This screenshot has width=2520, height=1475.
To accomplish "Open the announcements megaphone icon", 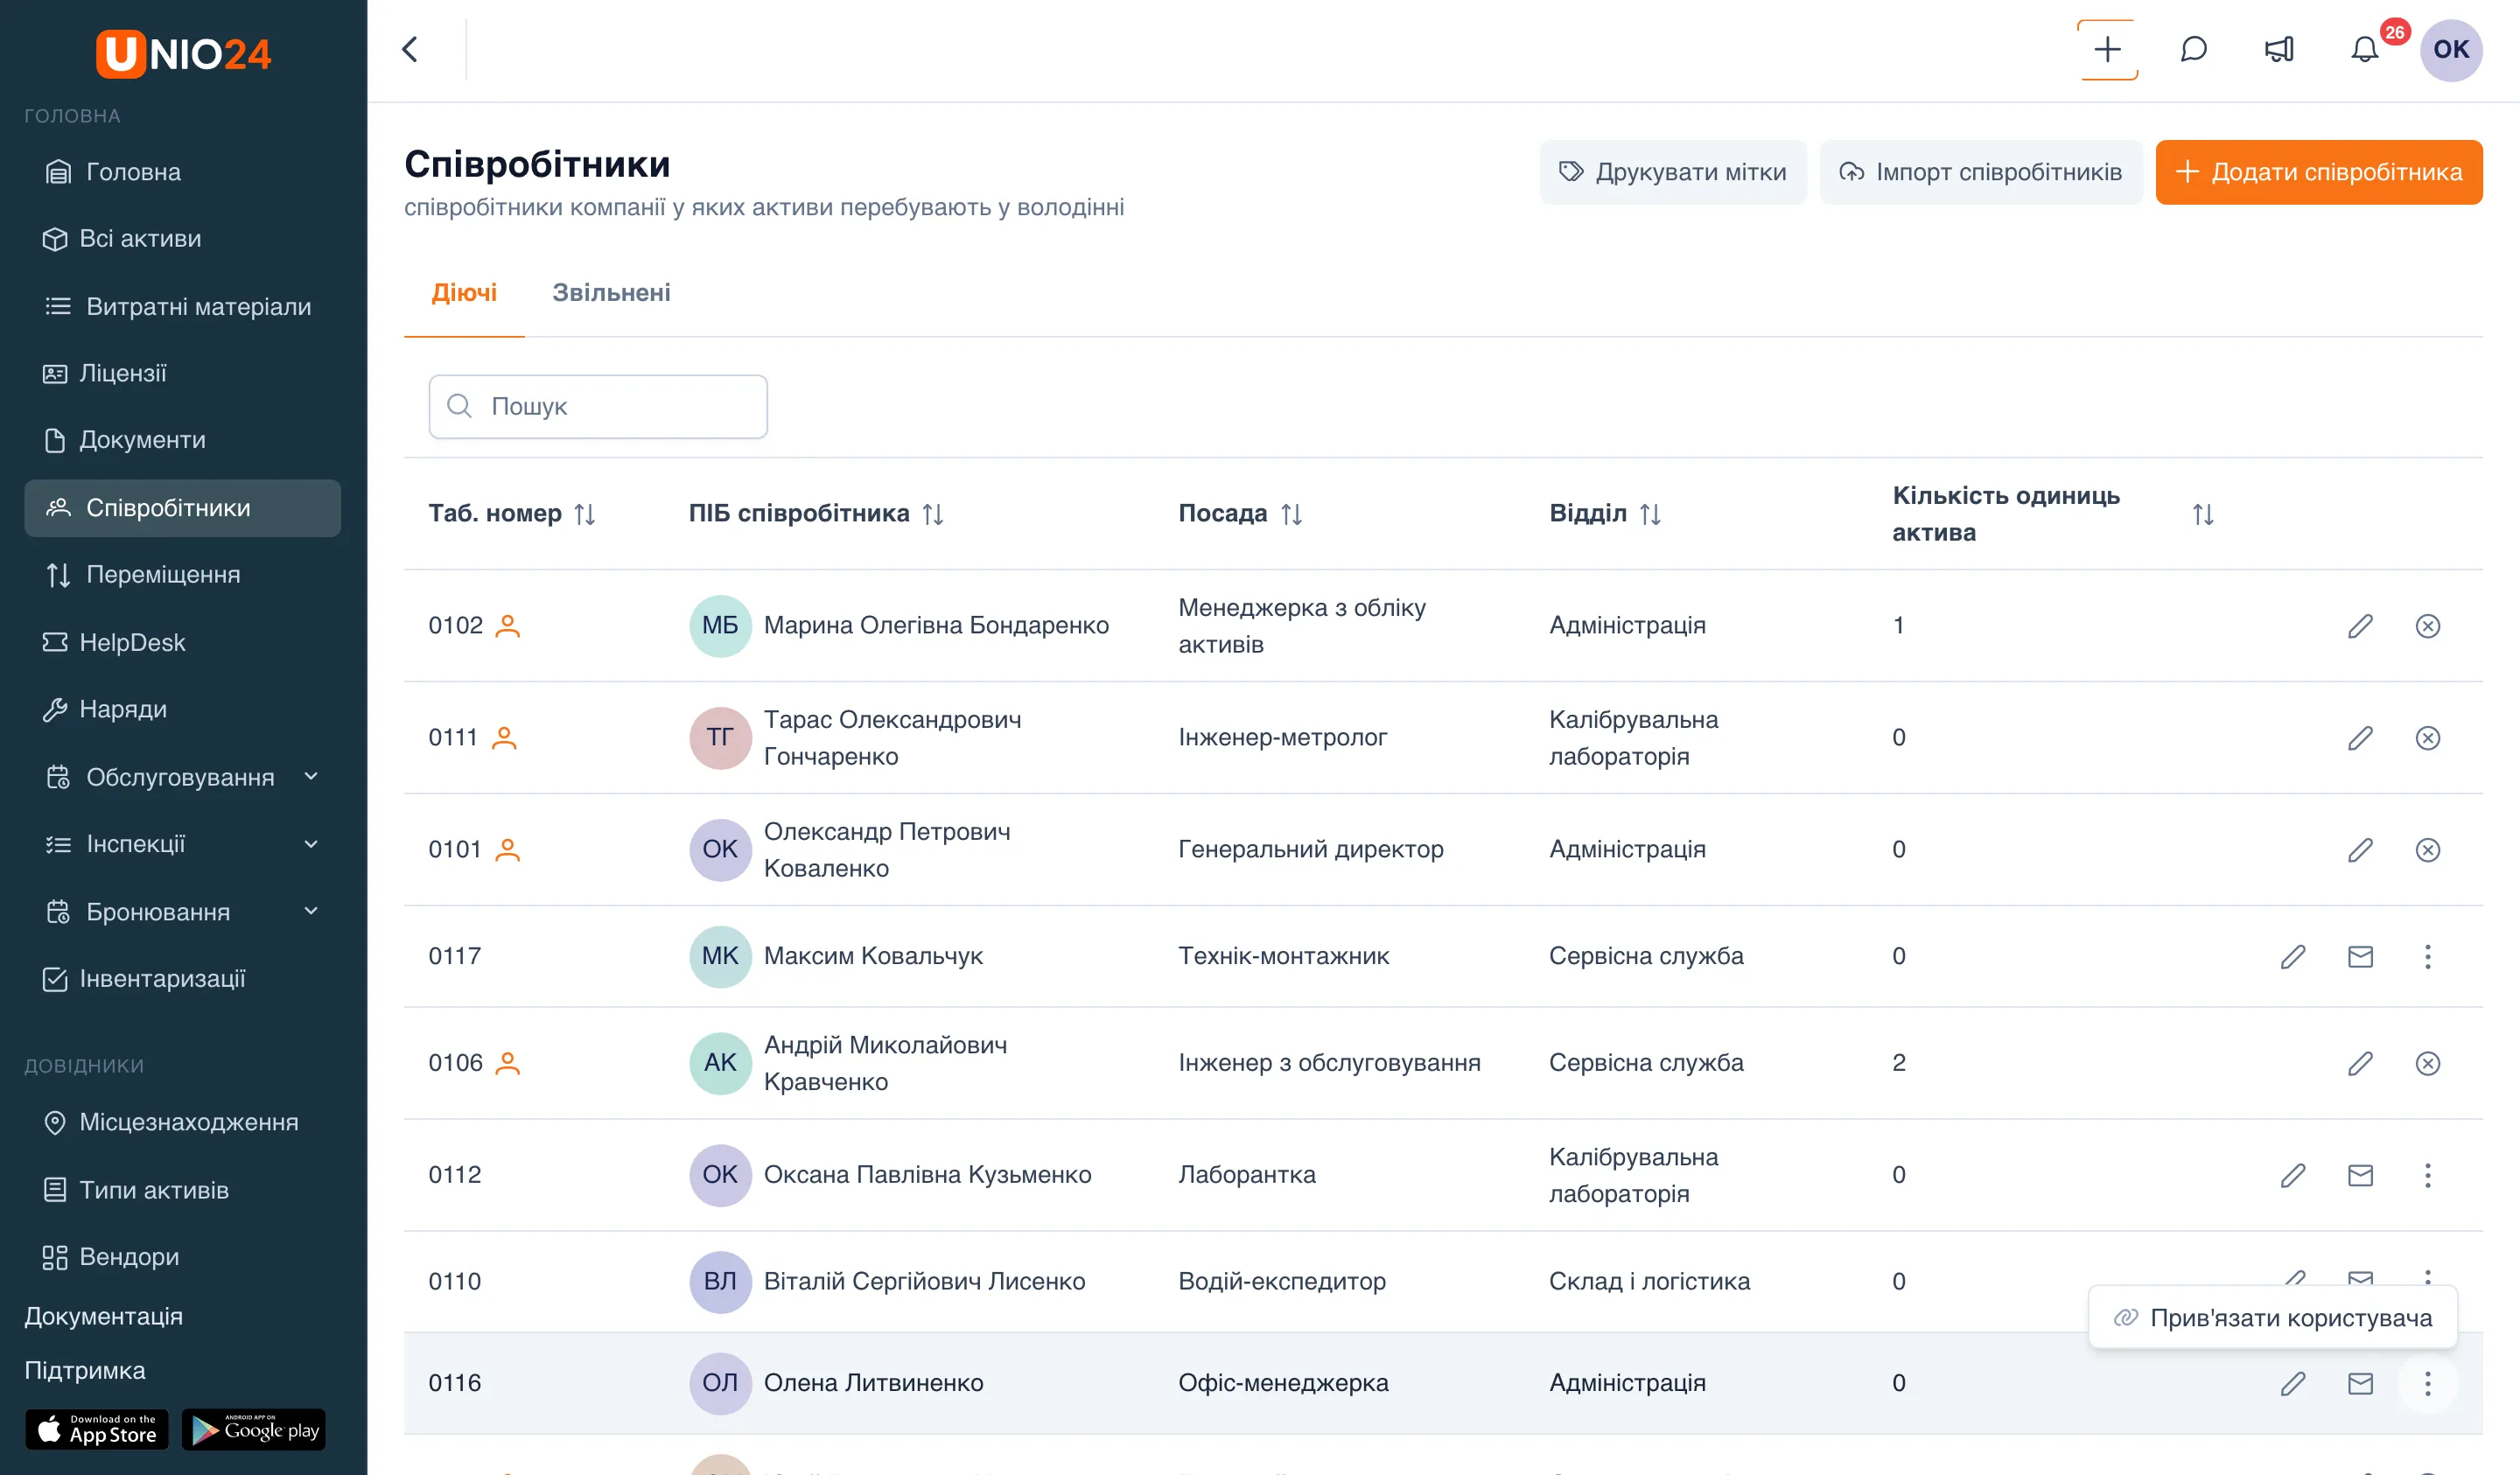I will (2279, 49).
